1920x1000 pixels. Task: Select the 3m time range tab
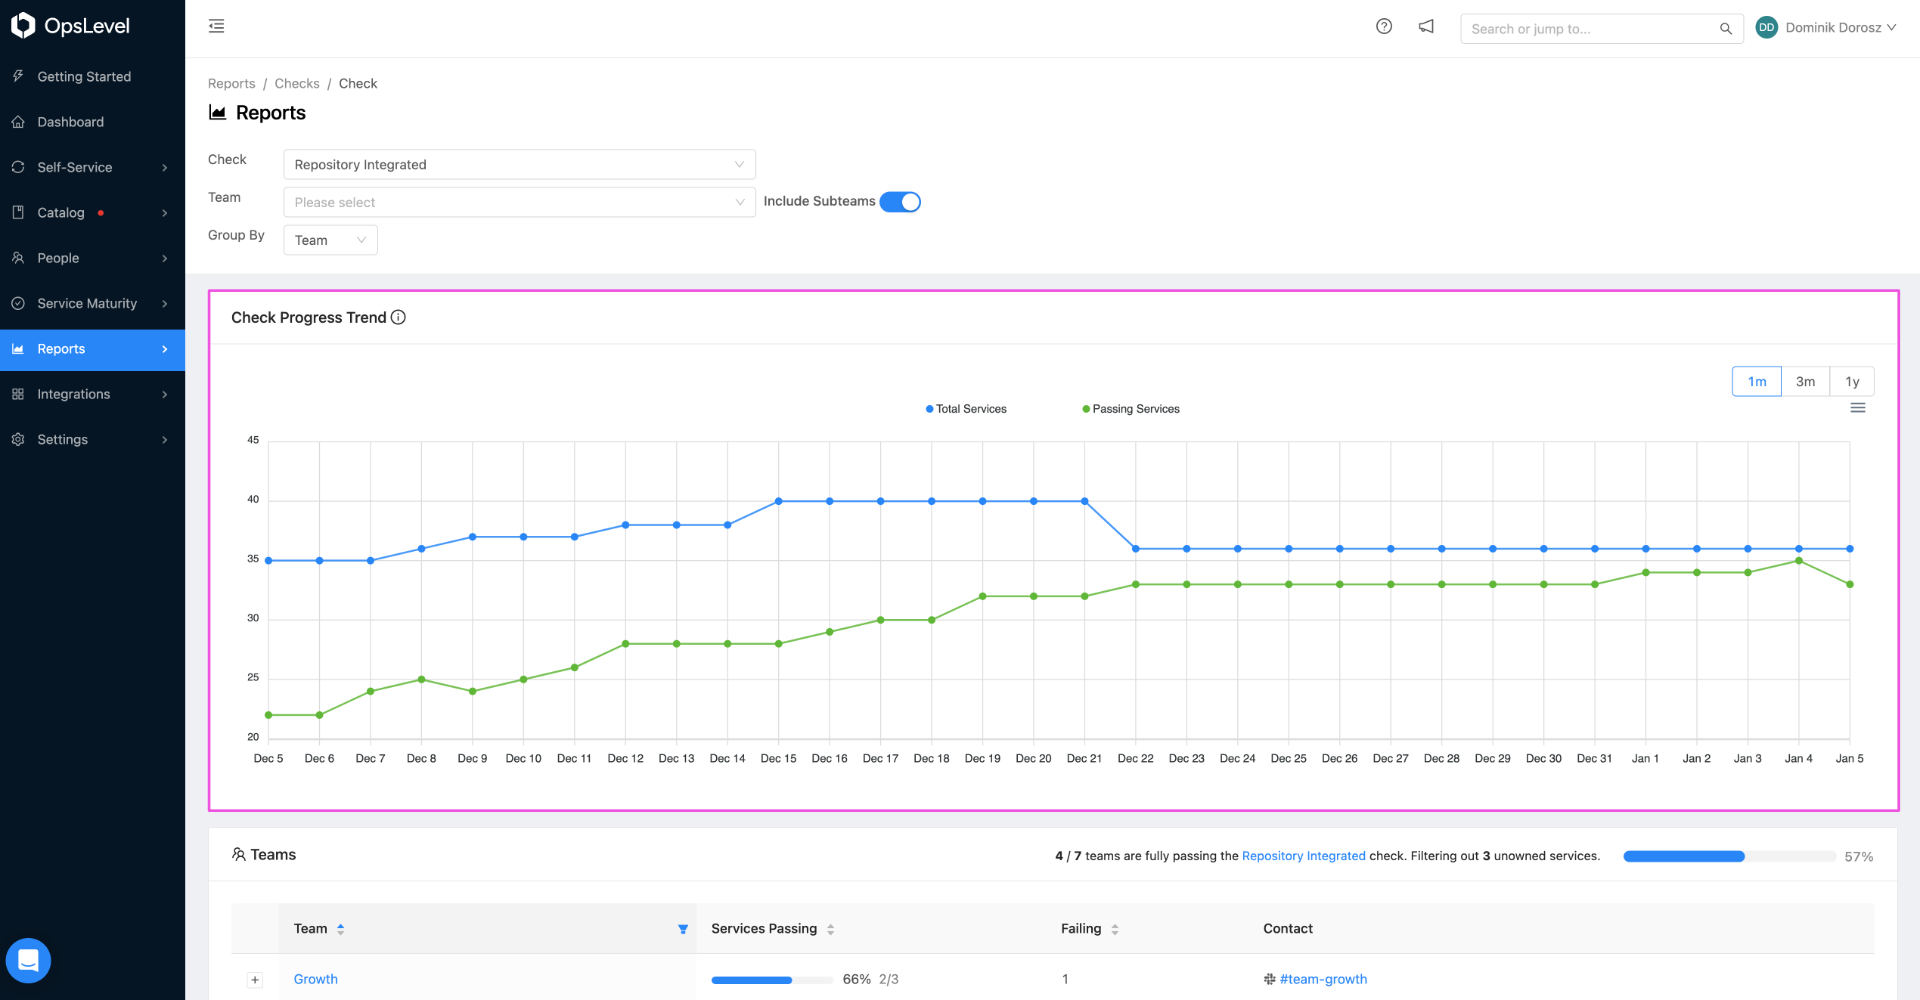pos(1805,381)
